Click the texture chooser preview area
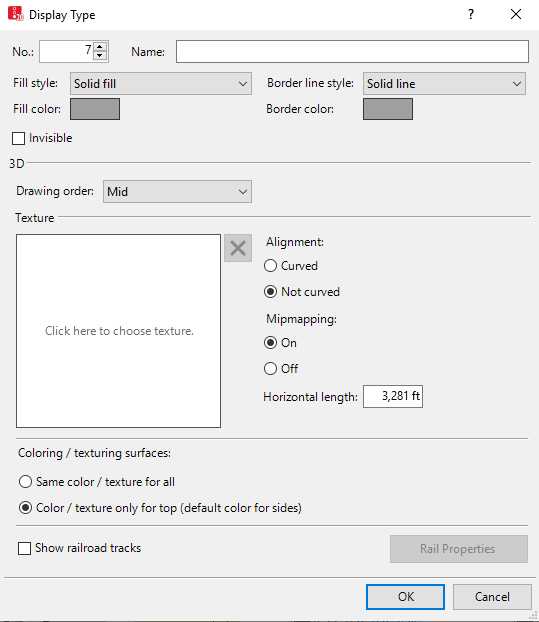539x622 pixels. (119, 331)
